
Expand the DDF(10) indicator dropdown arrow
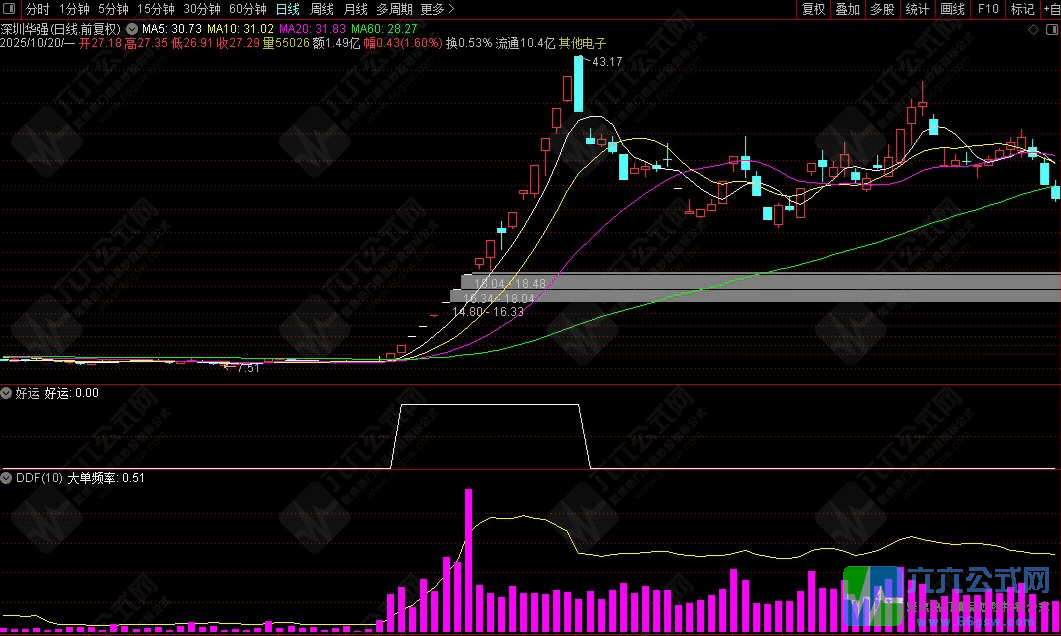pos(7,478)
